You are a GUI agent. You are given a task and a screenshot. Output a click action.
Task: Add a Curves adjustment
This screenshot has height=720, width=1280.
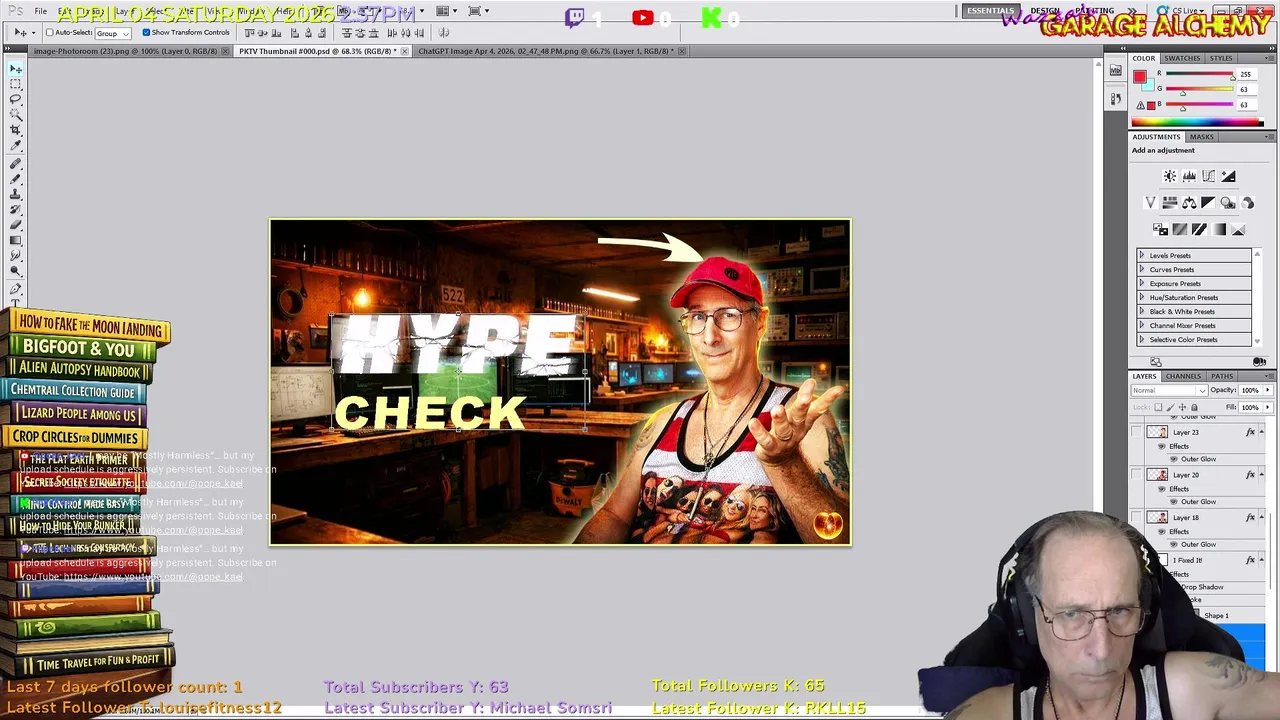tap(1208, 176)
